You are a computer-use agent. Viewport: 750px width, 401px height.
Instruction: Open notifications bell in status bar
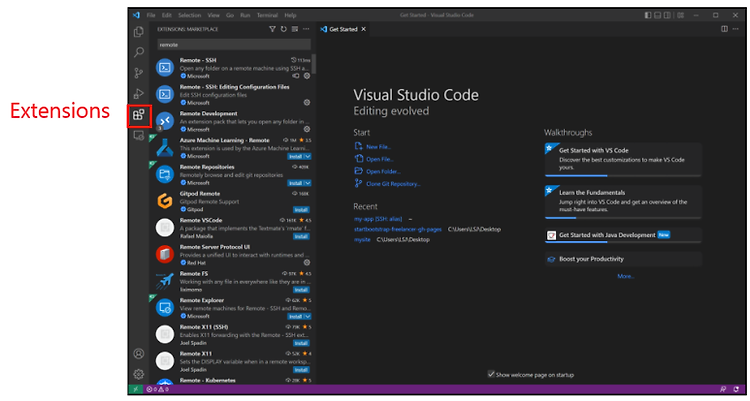pos(736,389)
